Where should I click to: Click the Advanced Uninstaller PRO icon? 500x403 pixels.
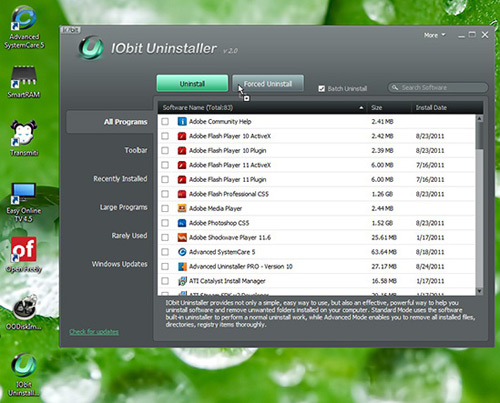[x=182, y=266]
